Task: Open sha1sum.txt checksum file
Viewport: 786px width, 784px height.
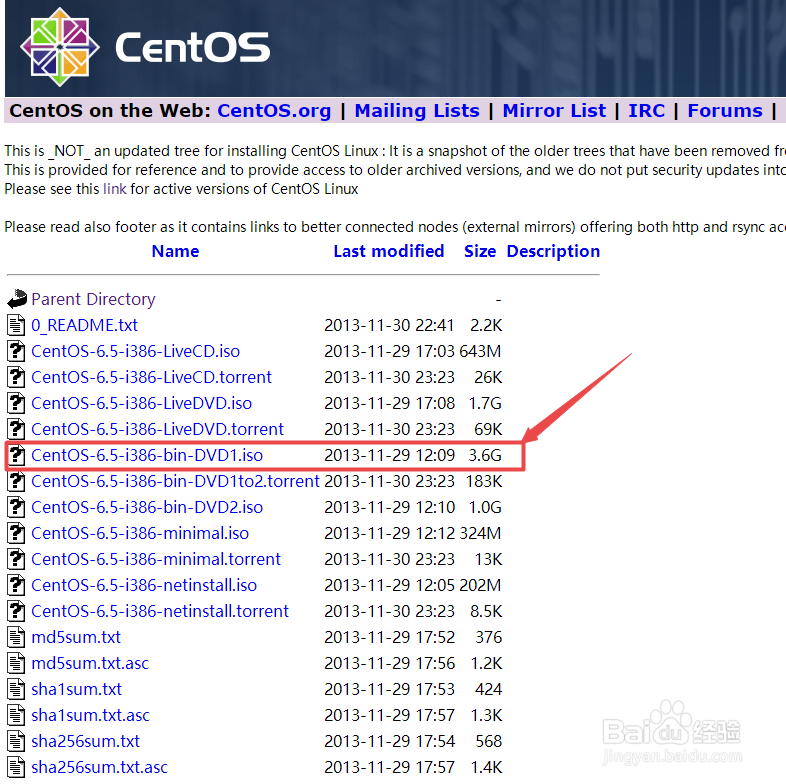Action: coord(76,690)
